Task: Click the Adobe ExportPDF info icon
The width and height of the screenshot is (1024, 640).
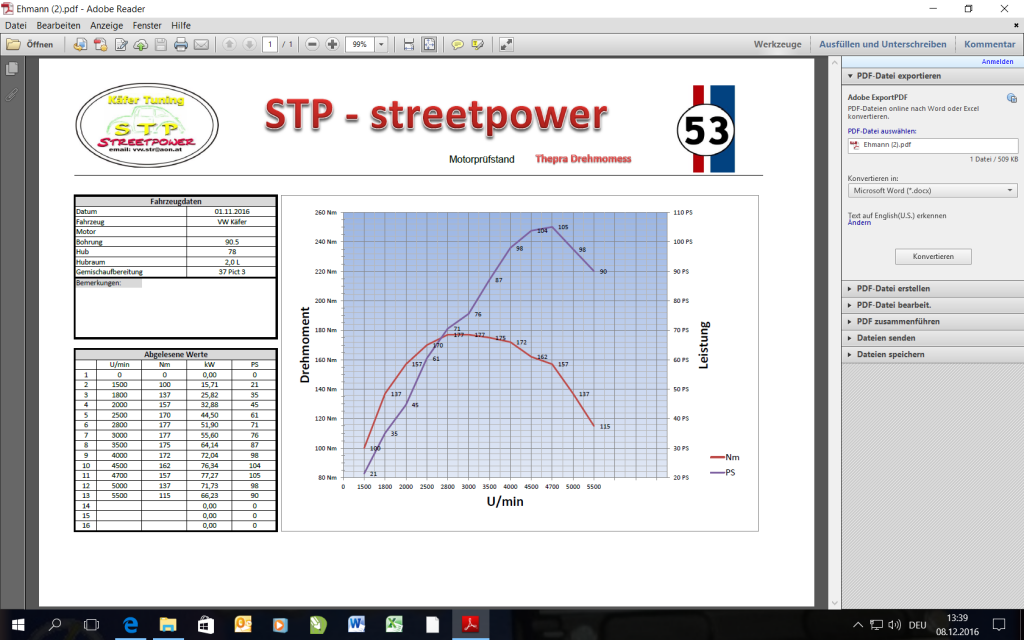Action: (1012, 98)
